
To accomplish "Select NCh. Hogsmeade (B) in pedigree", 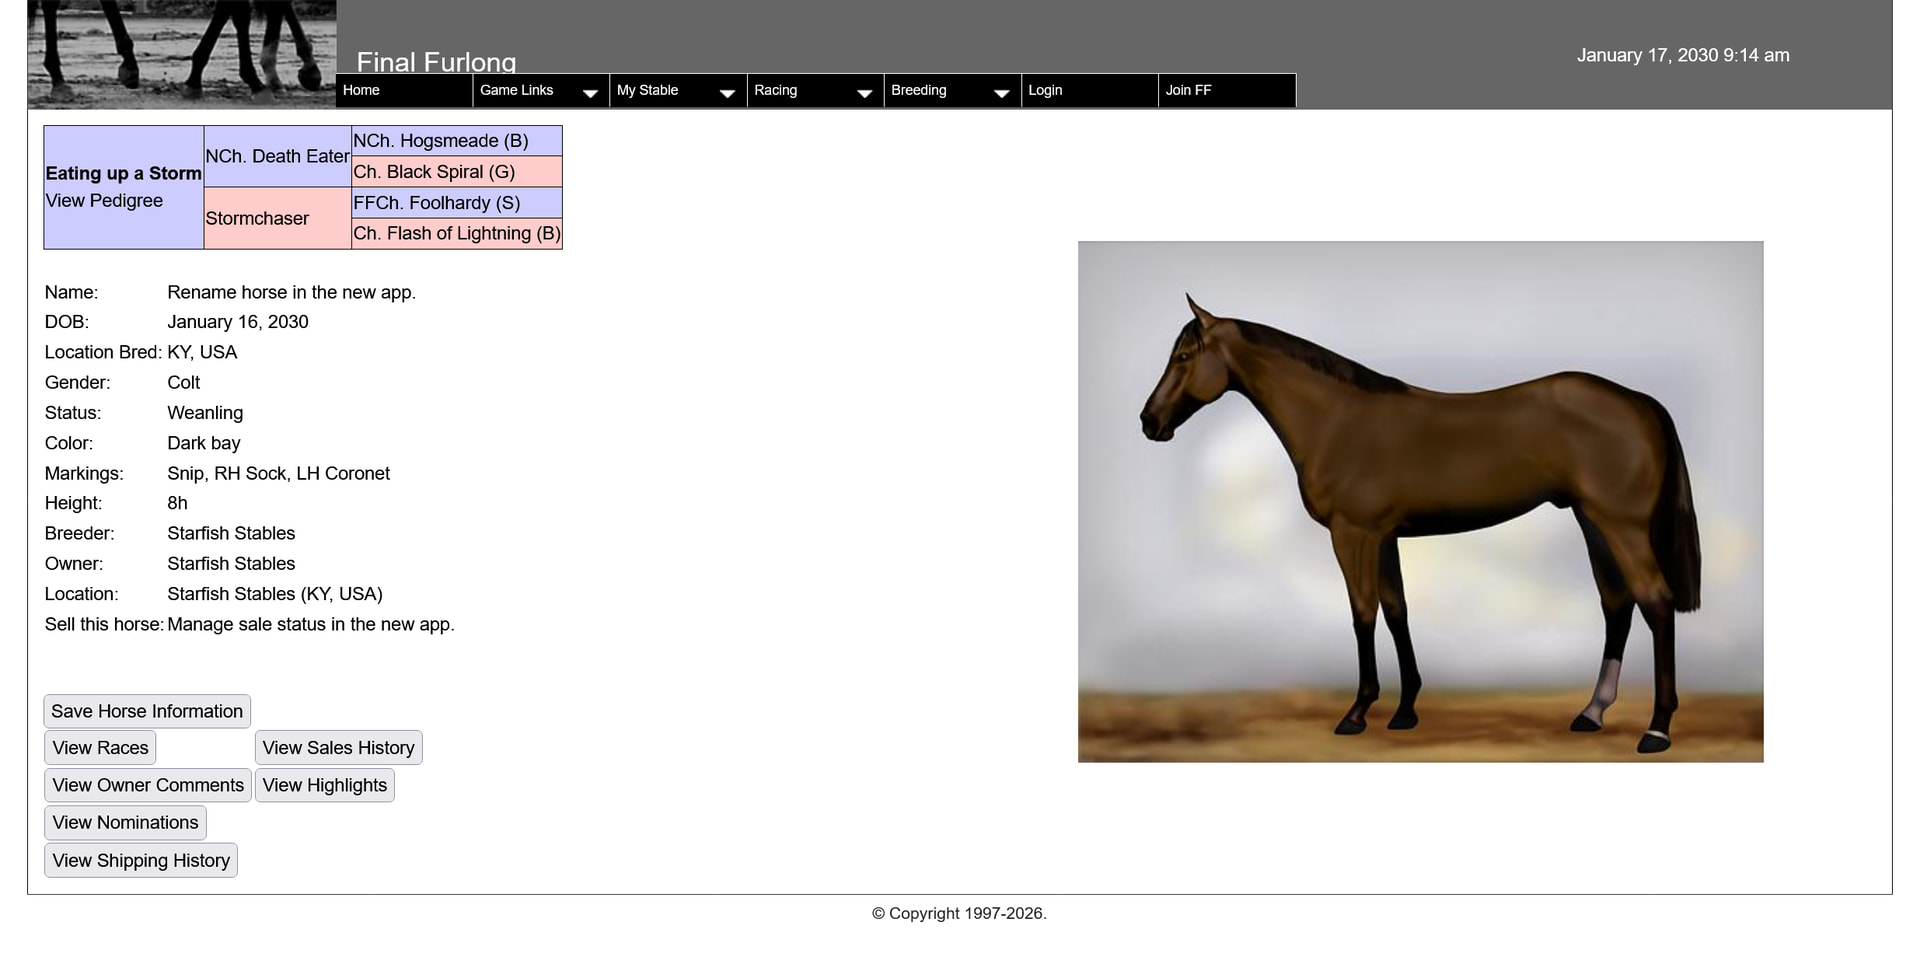I will click(x=440, y=141).
